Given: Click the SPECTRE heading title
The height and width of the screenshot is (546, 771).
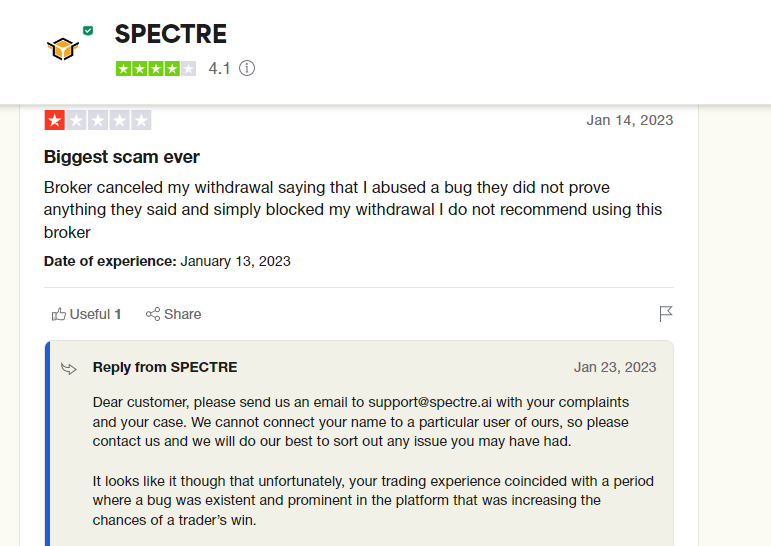Looking at the screenshot, I should click(x=171, y=34).
